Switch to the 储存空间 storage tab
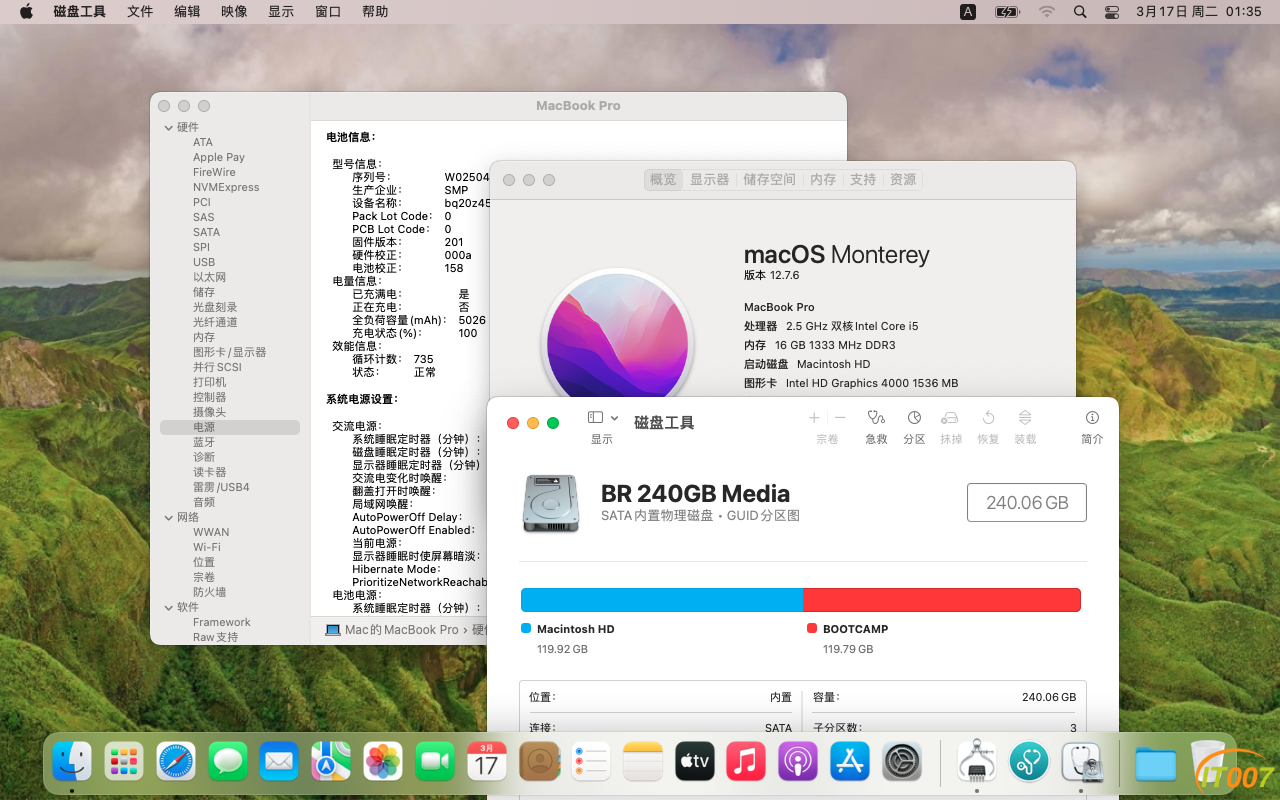The width and height of the screenshot is (1280, 800). coord(769,180)
